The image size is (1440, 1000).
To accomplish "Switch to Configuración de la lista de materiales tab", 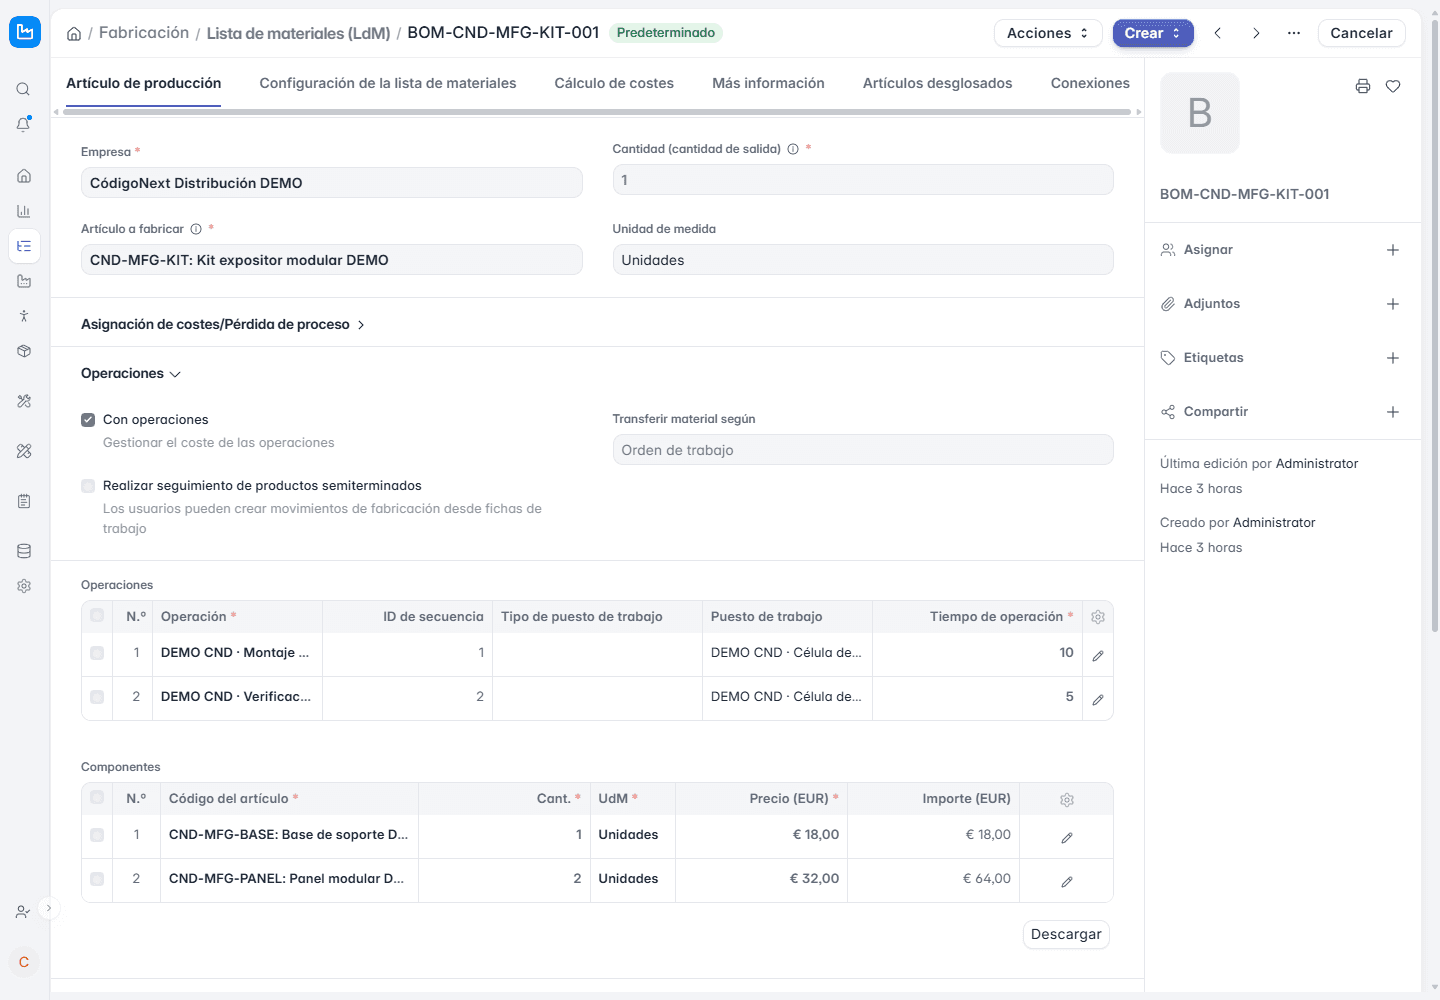I will coord(388,83).
